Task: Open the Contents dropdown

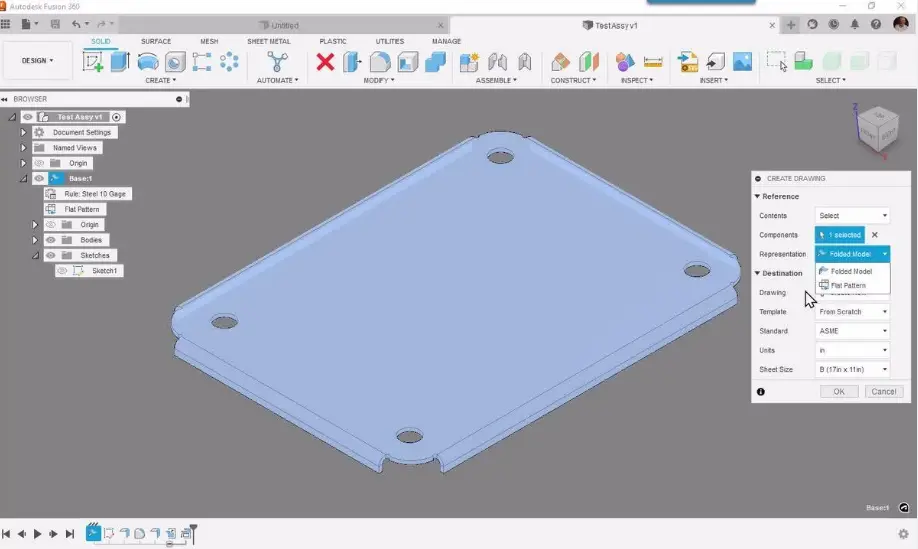Action: (852, 215)
